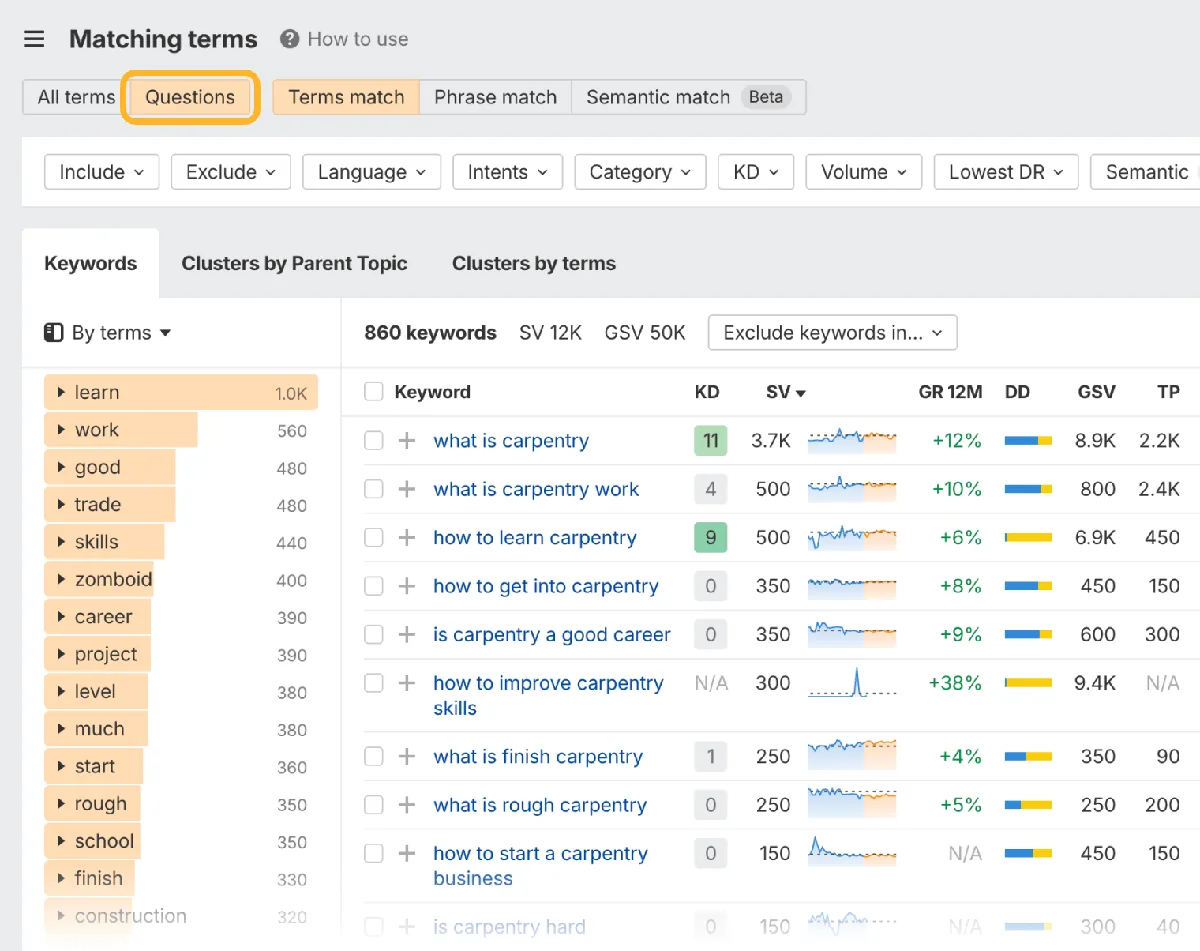Add 'what is finish carpentry' via its plus icon
The width and height of the screenshot is (1200, 951).
coord(406,757)
